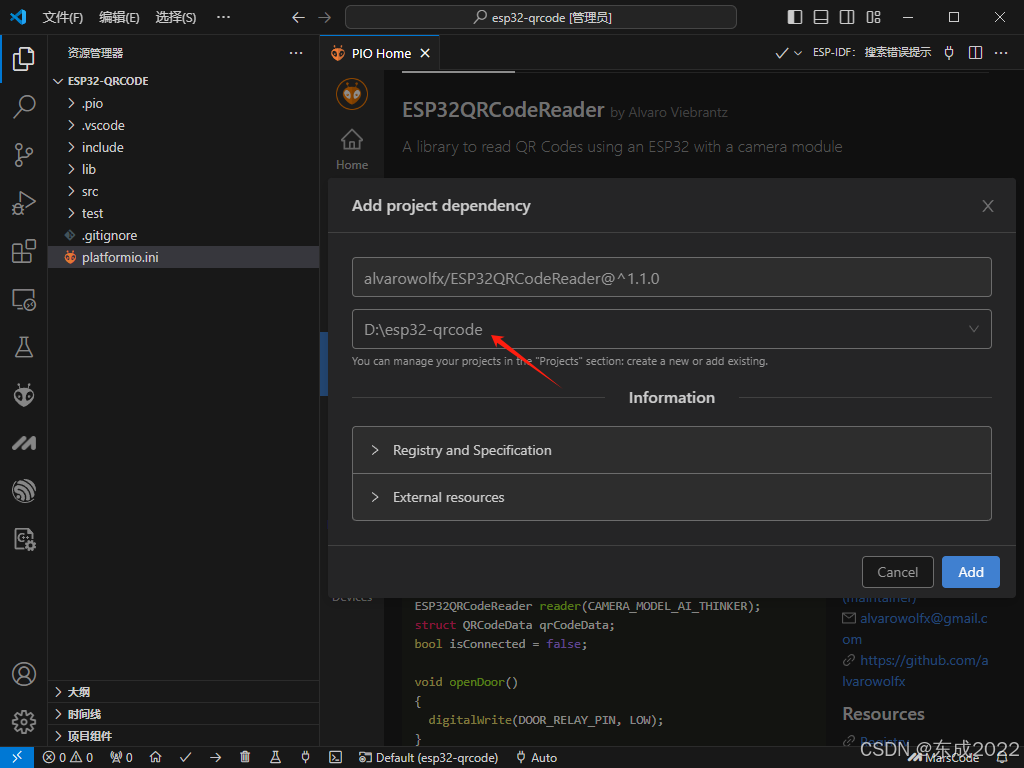
Task: Click the PlatformIO Test flask in status bar
Action: click(275, 757)
